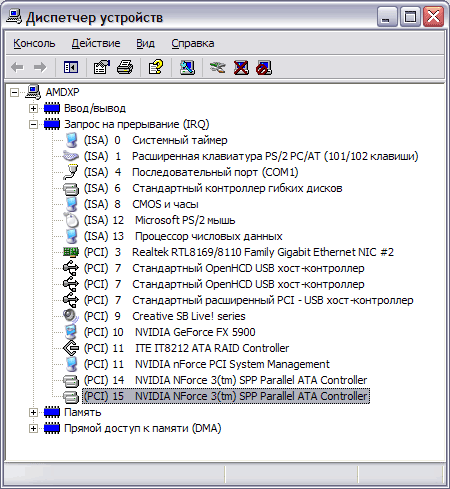Click the Память chip icon
Image resolution: width=450 pixels, height=489 pixels.
coord(52,412)
